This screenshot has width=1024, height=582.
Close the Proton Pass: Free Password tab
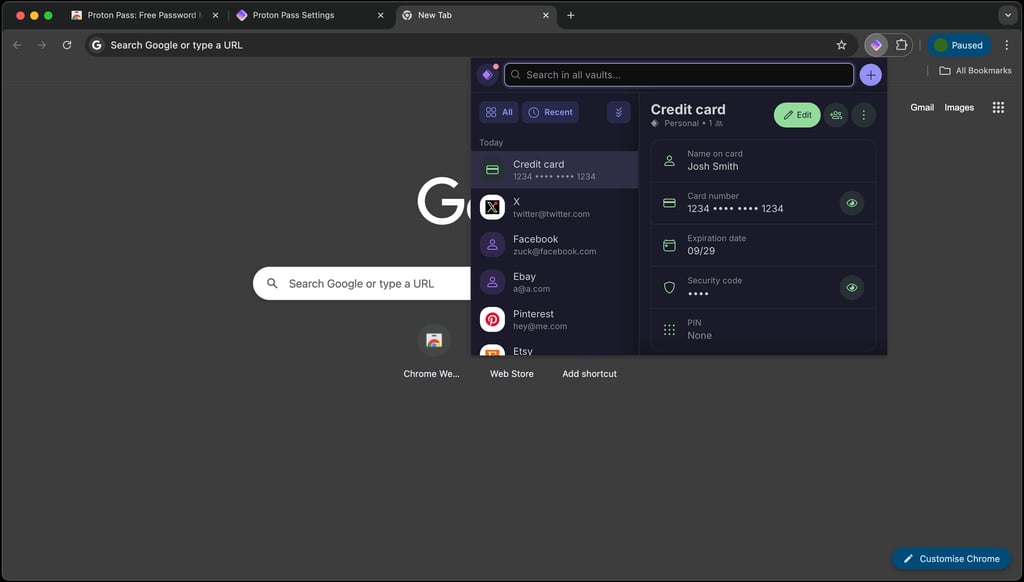tap(216, 15)
